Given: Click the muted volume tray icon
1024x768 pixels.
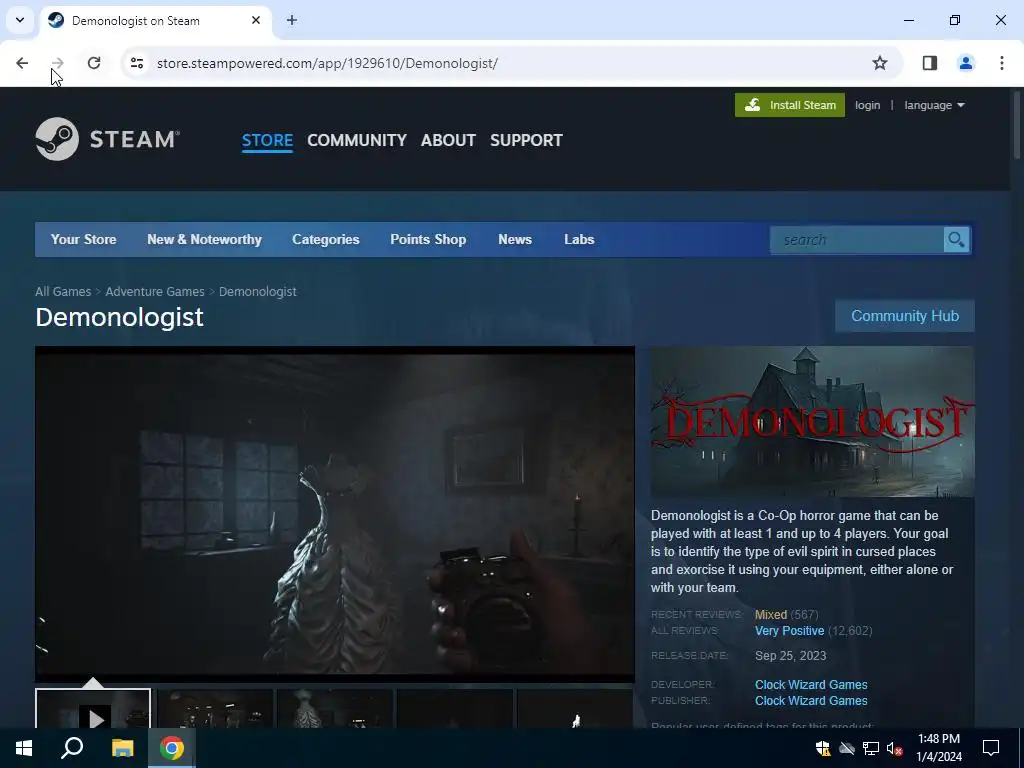Looking at the screenshot, I should pyautogui.click(x=895, y=748).
